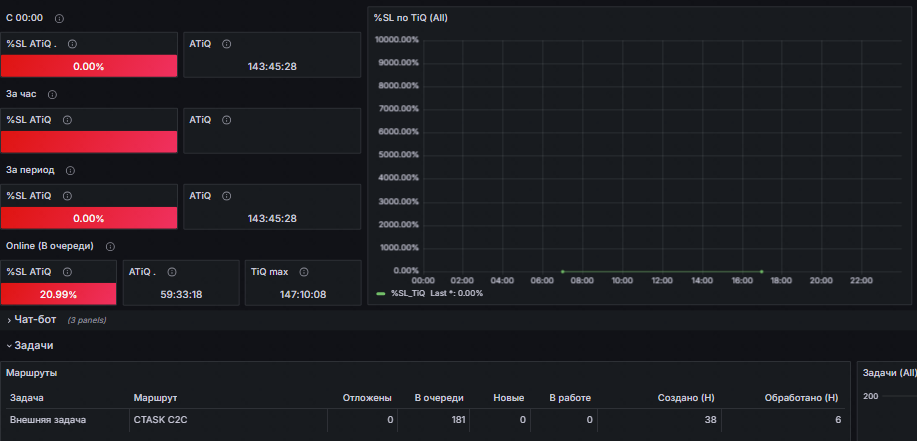The height and width of the screenshot is (441, 917).
Task: Click info icon on top ATiQ panel
Action: pos(227,44)
